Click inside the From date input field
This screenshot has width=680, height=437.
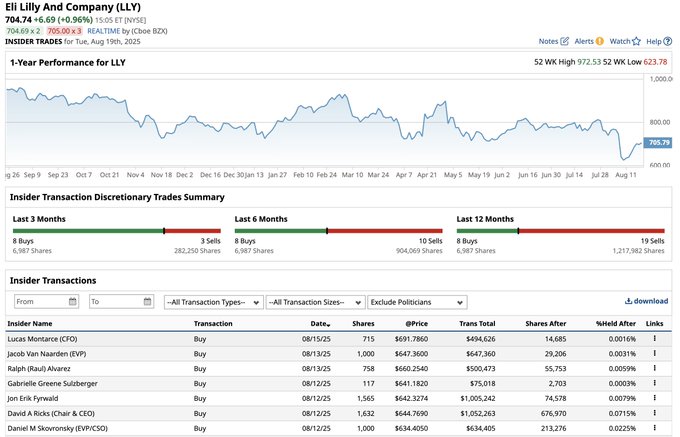coord(40,301)
